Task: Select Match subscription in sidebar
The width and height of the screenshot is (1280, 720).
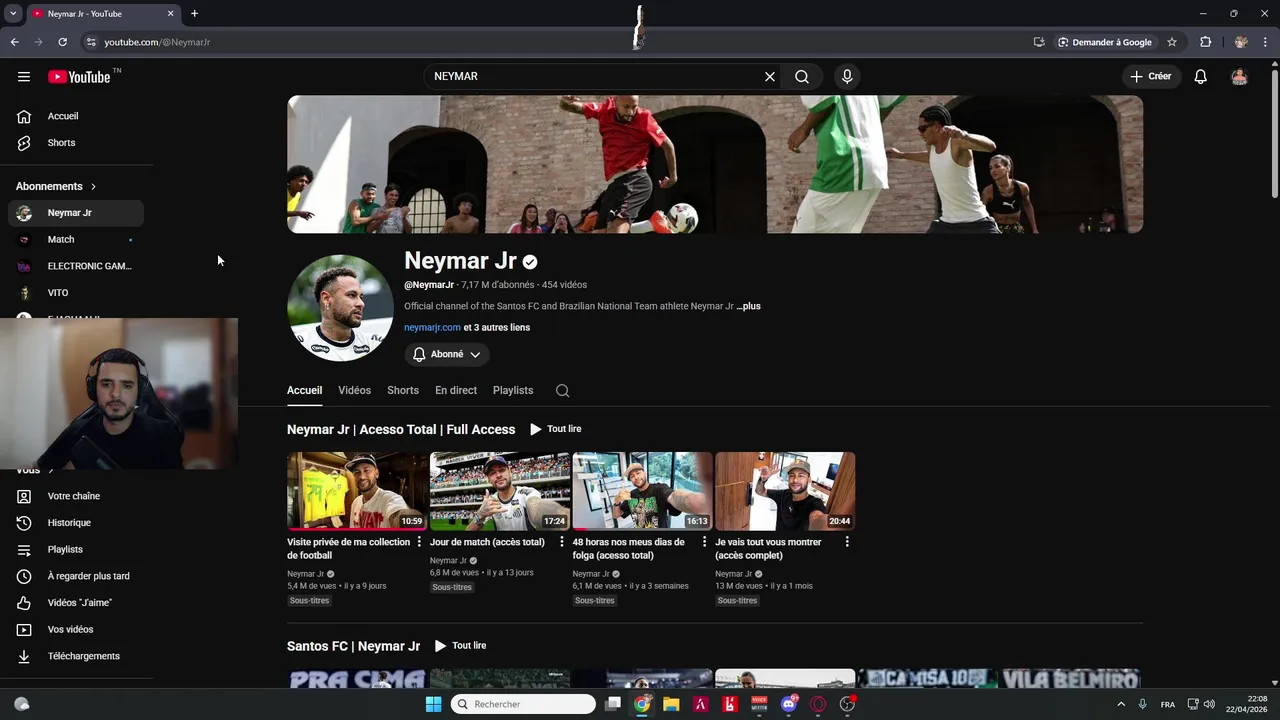Action: (x=76, y=240)
